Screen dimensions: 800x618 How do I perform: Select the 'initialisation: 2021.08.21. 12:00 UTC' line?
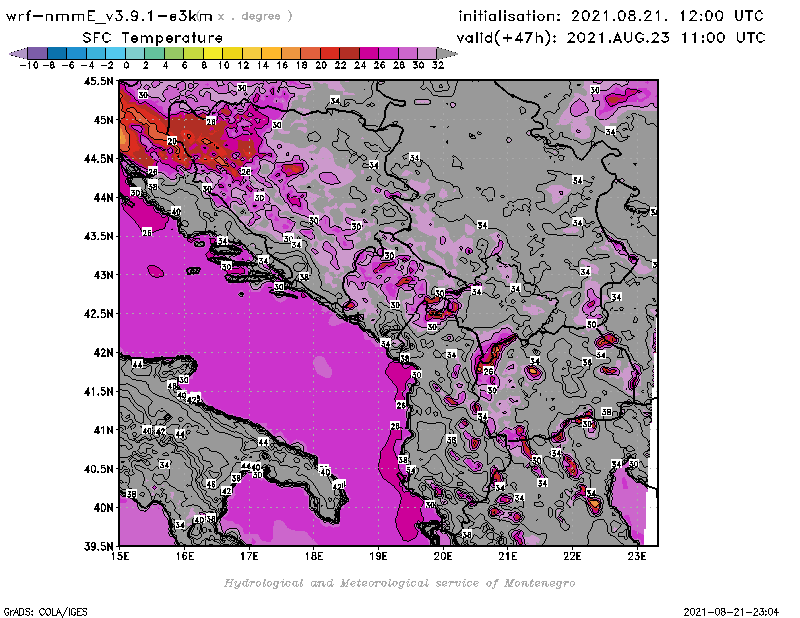[x=611, y=16]
